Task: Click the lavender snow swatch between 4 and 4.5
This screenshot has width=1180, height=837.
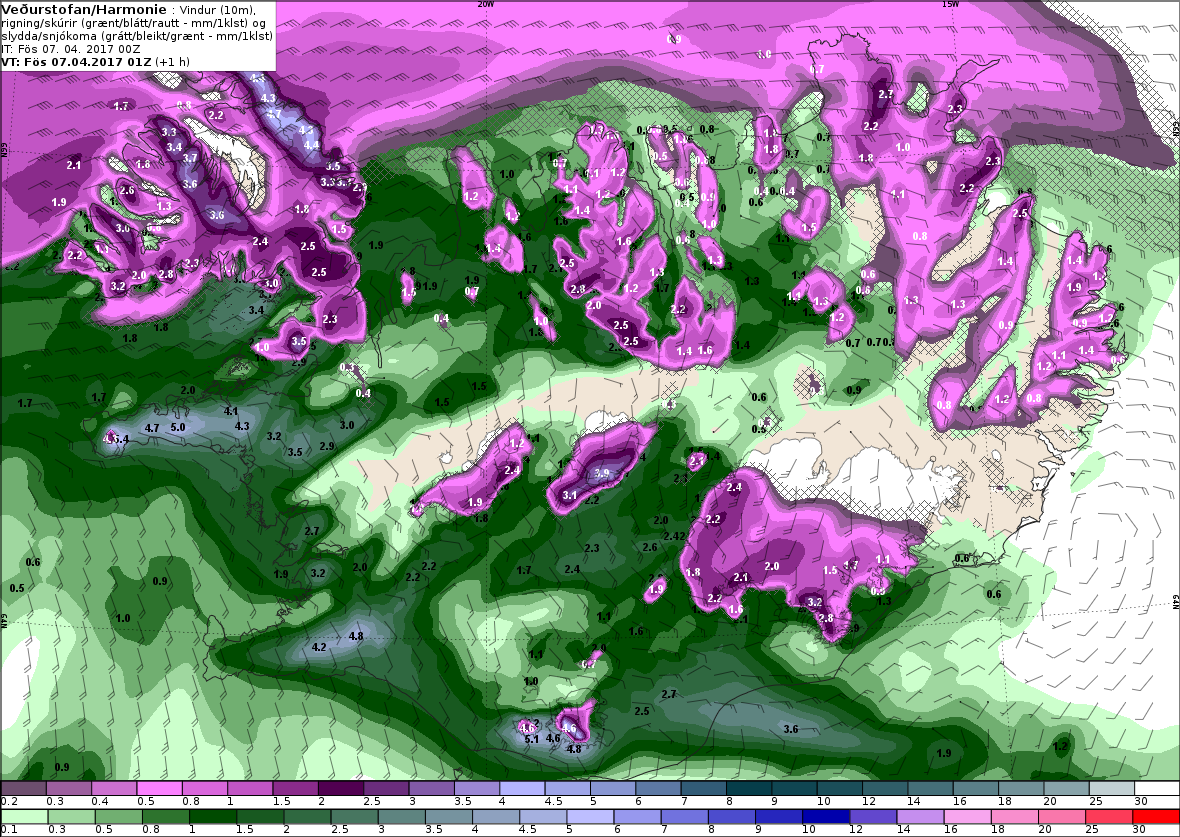Action: click(x=522, y=788)
